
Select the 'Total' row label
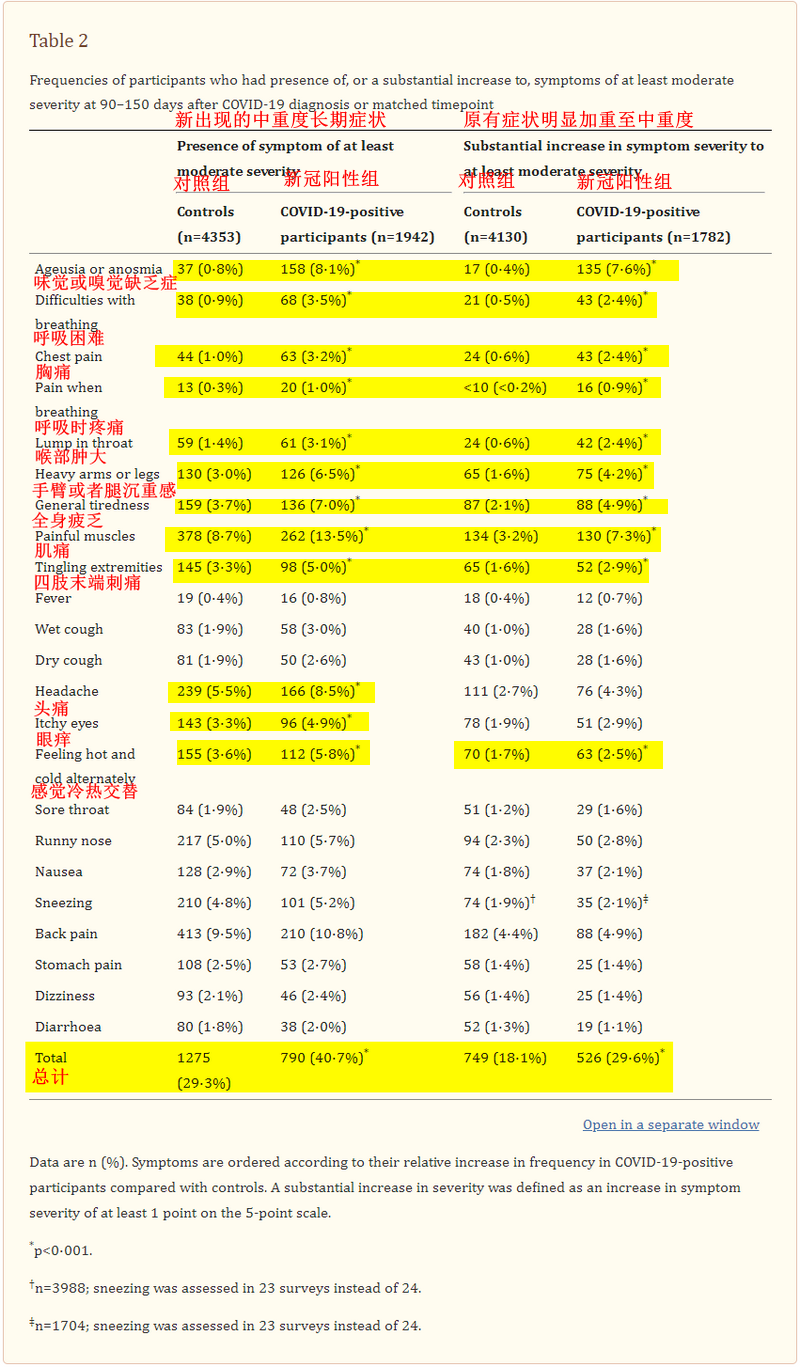coord(51,1058)
